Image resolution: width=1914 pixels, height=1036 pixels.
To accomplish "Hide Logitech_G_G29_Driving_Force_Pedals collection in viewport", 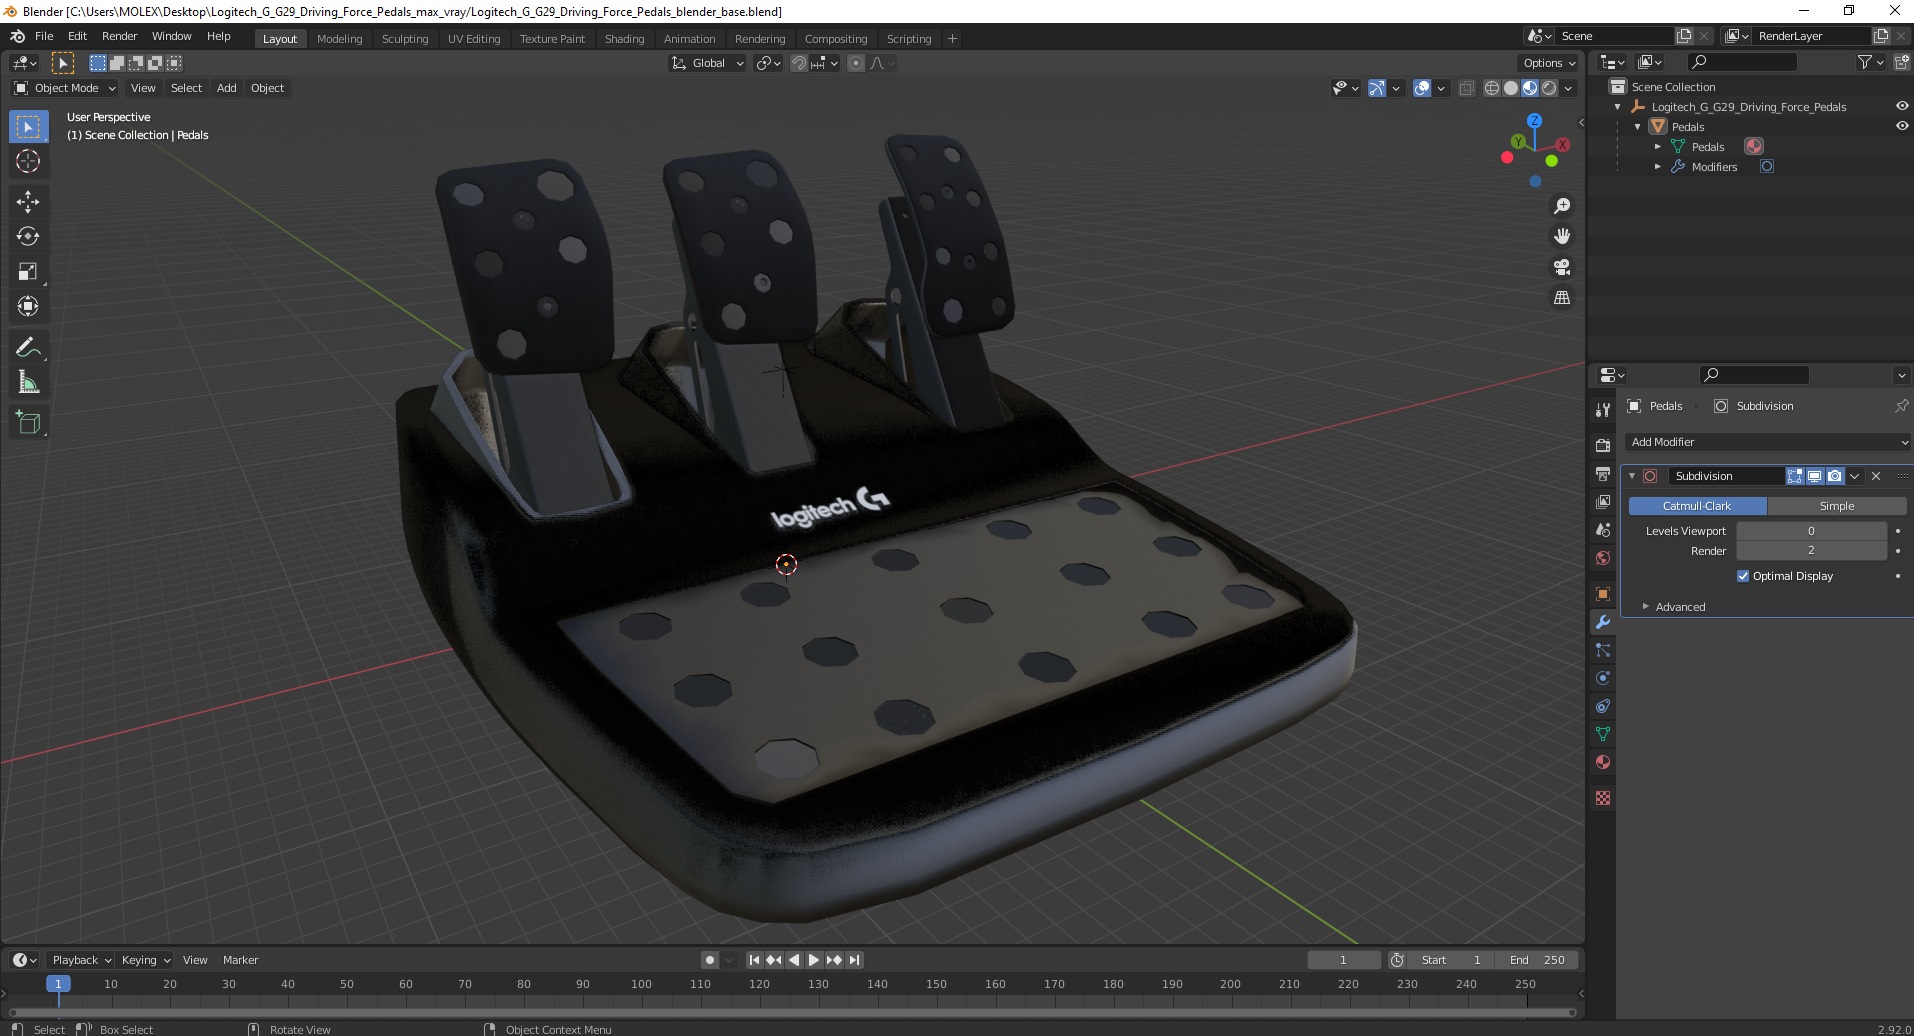I will pyautogui.click(x=1901, y=106).
